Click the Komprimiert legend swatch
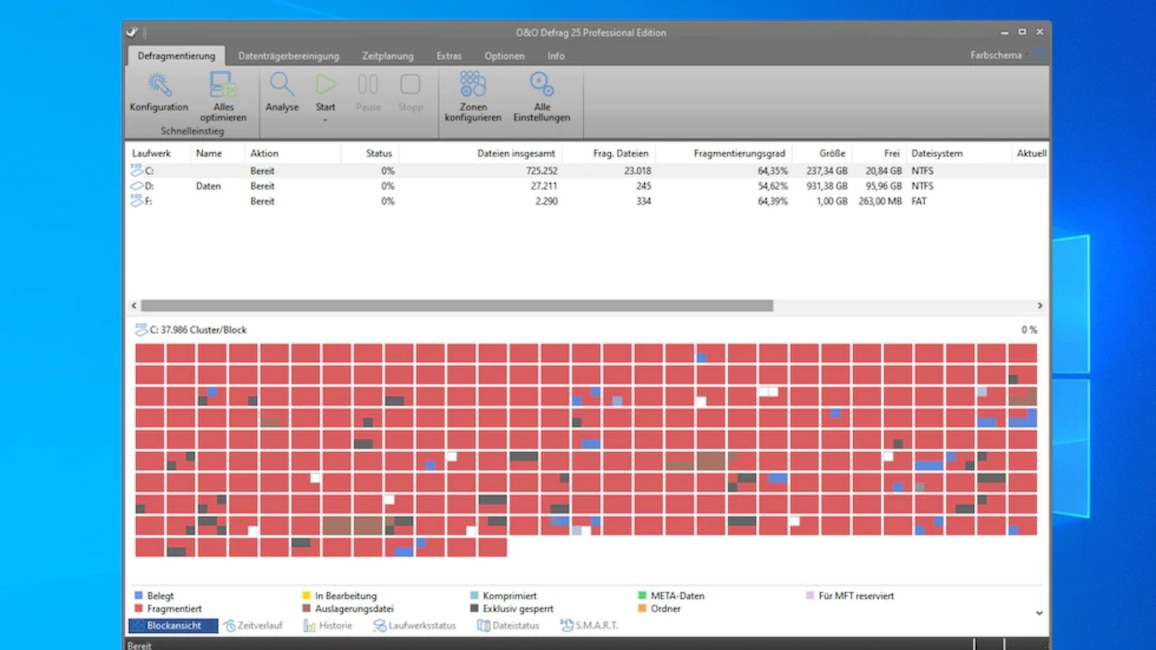Viewport: 1156px width, 650px height. click(x=474, y=595)
